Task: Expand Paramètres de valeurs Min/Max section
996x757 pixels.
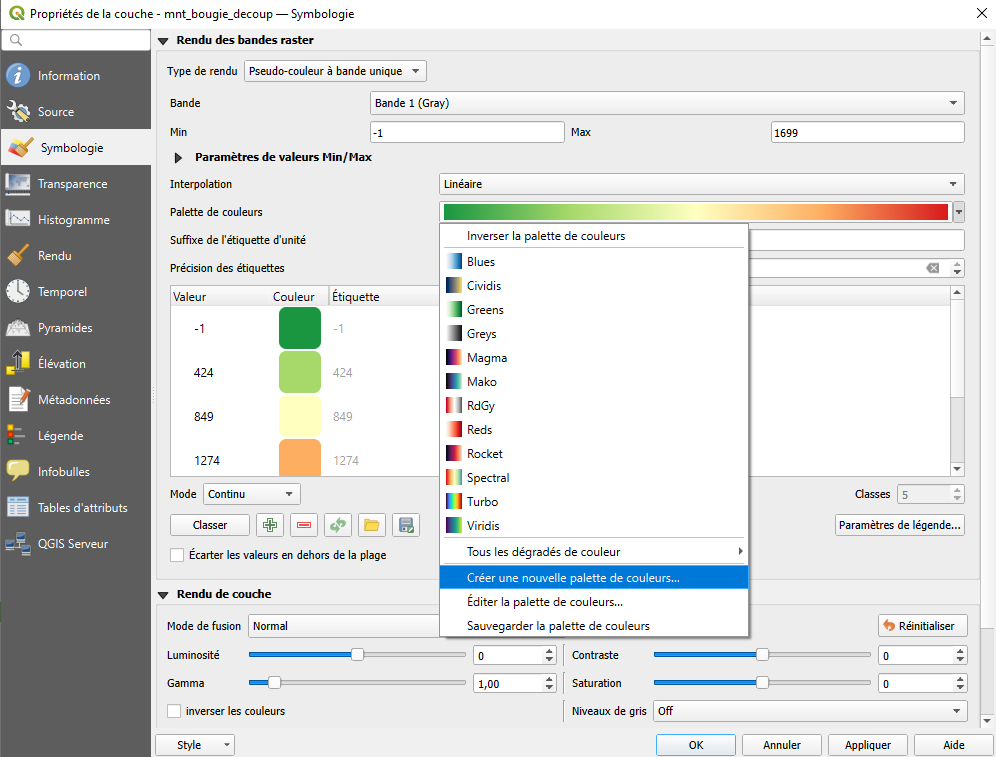Action: tap(180, 158)
